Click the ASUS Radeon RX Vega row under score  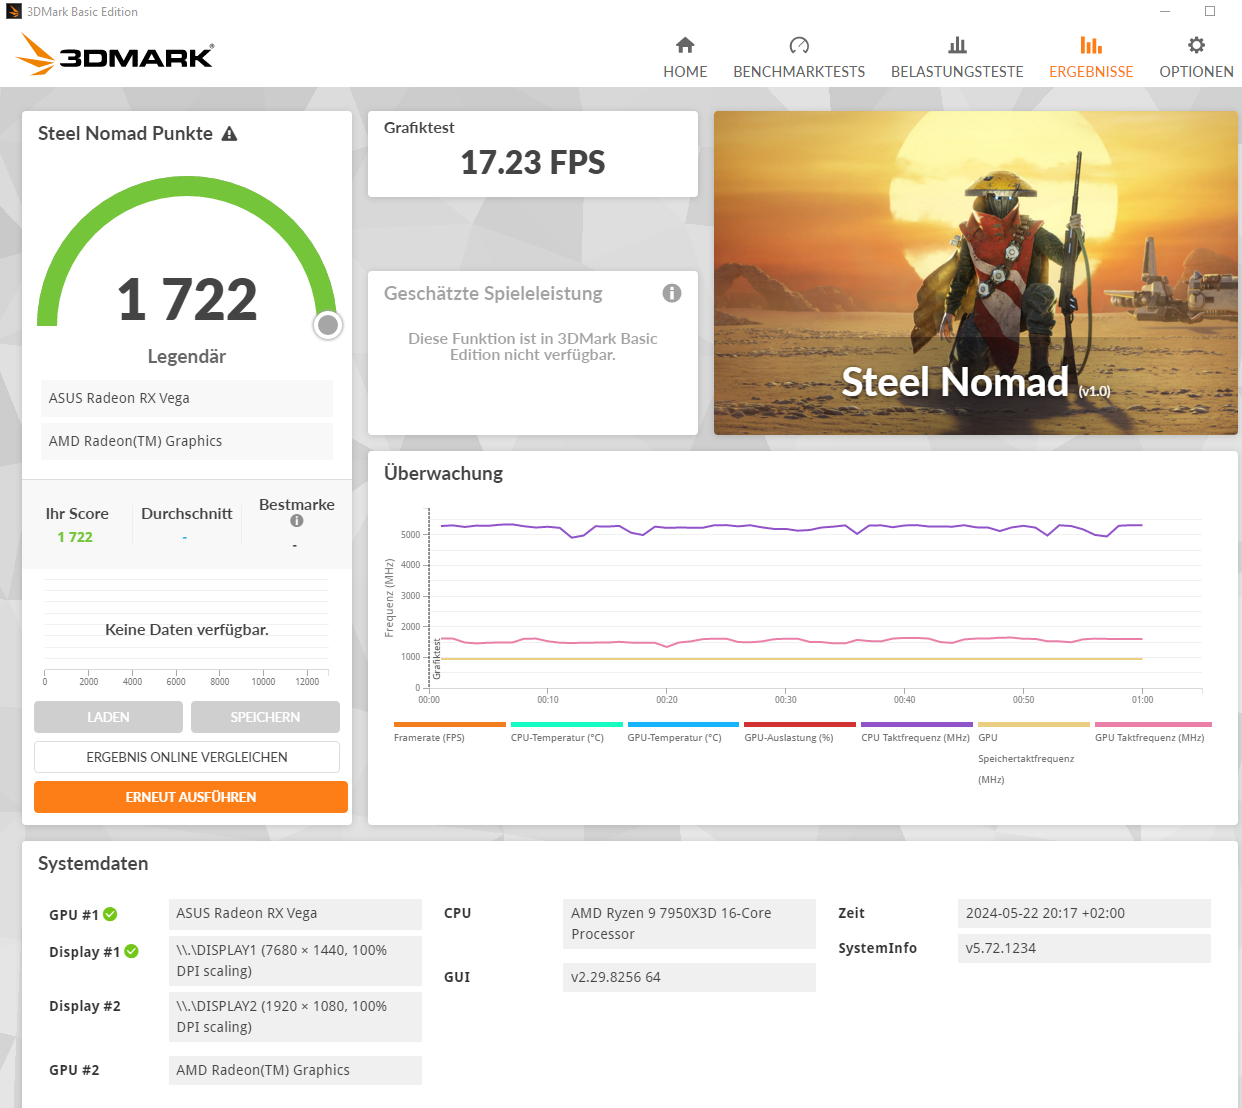pyautogui.click(x=187, y=398)
